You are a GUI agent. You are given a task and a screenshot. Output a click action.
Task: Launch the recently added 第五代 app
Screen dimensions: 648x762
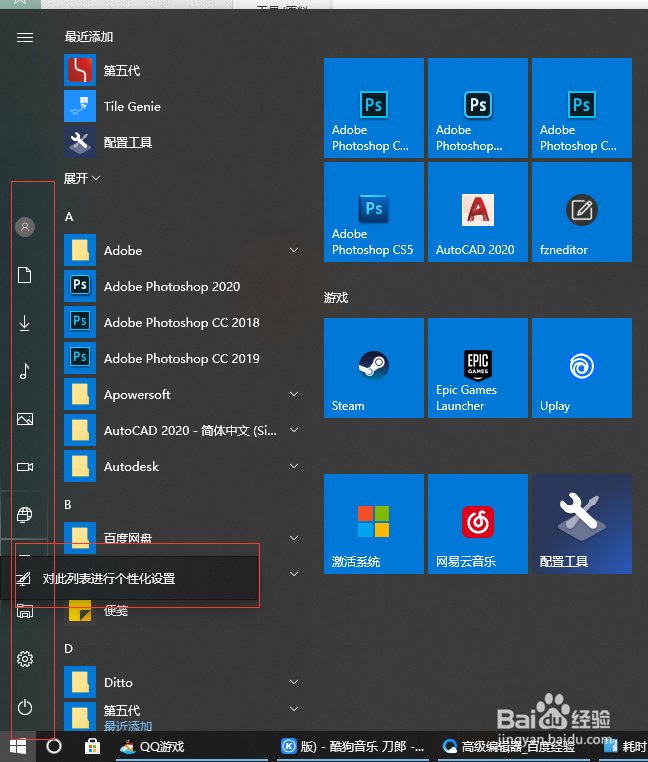click(181, 70)
